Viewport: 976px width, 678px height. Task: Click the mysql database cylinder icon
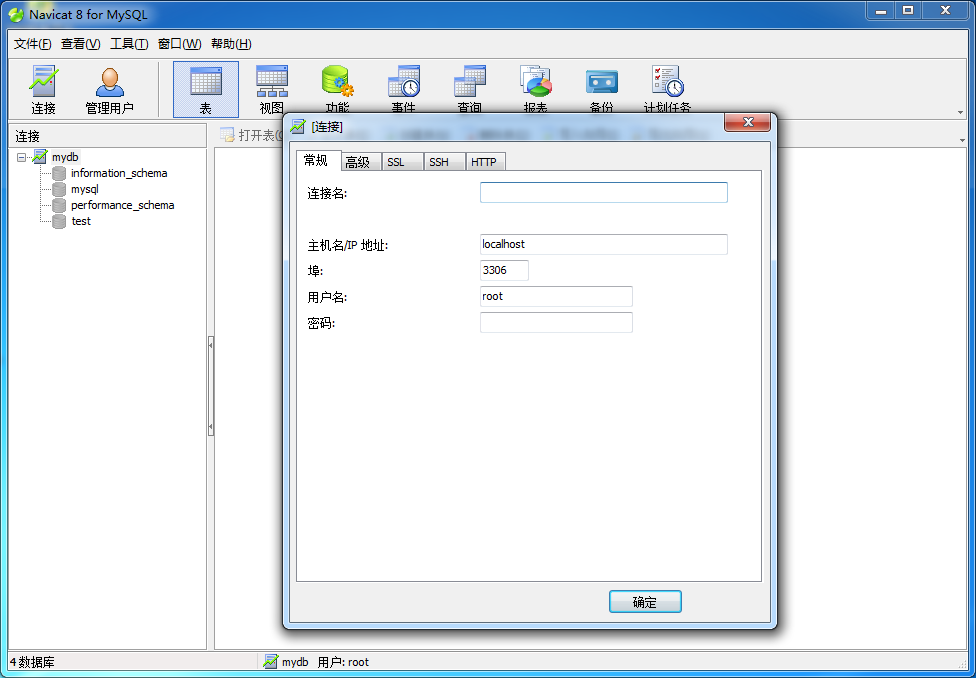point(59,189)
